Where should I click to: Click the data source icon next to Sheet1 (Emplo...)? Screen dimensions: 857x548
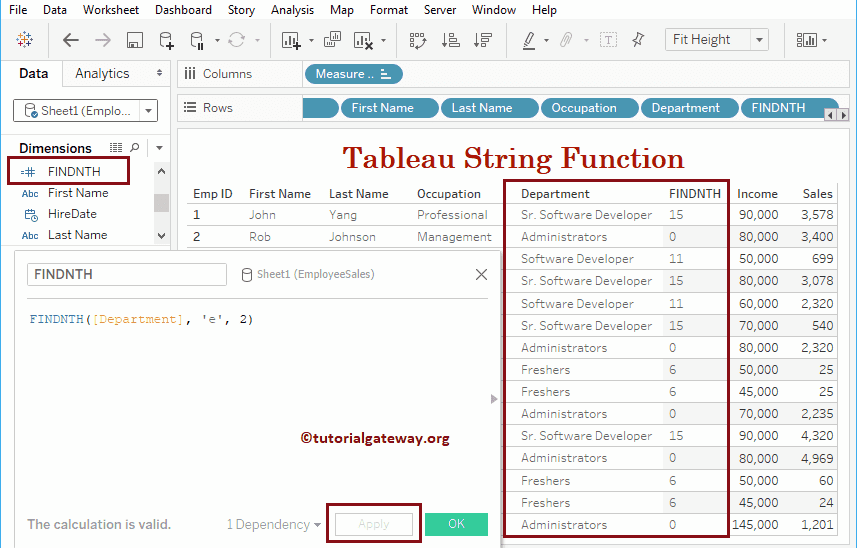tap(31, 111)
